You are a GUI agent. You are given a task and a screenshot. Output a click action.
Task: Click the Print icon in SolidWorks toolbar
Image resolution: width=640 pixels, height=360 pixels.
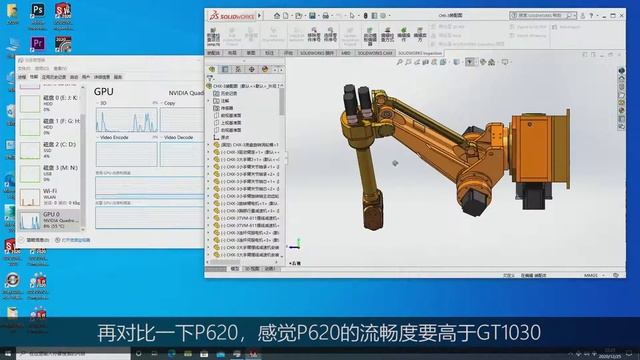click(325, 16)
